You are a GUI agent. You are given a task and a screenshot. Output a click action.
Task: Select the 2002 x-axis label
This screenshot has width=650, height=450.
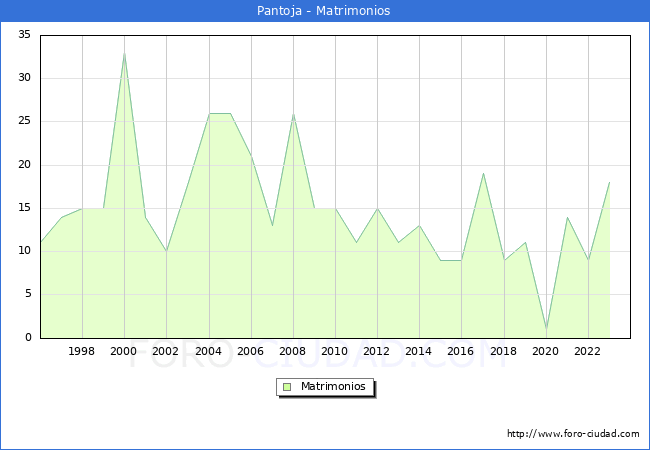[x=165, y=351]
